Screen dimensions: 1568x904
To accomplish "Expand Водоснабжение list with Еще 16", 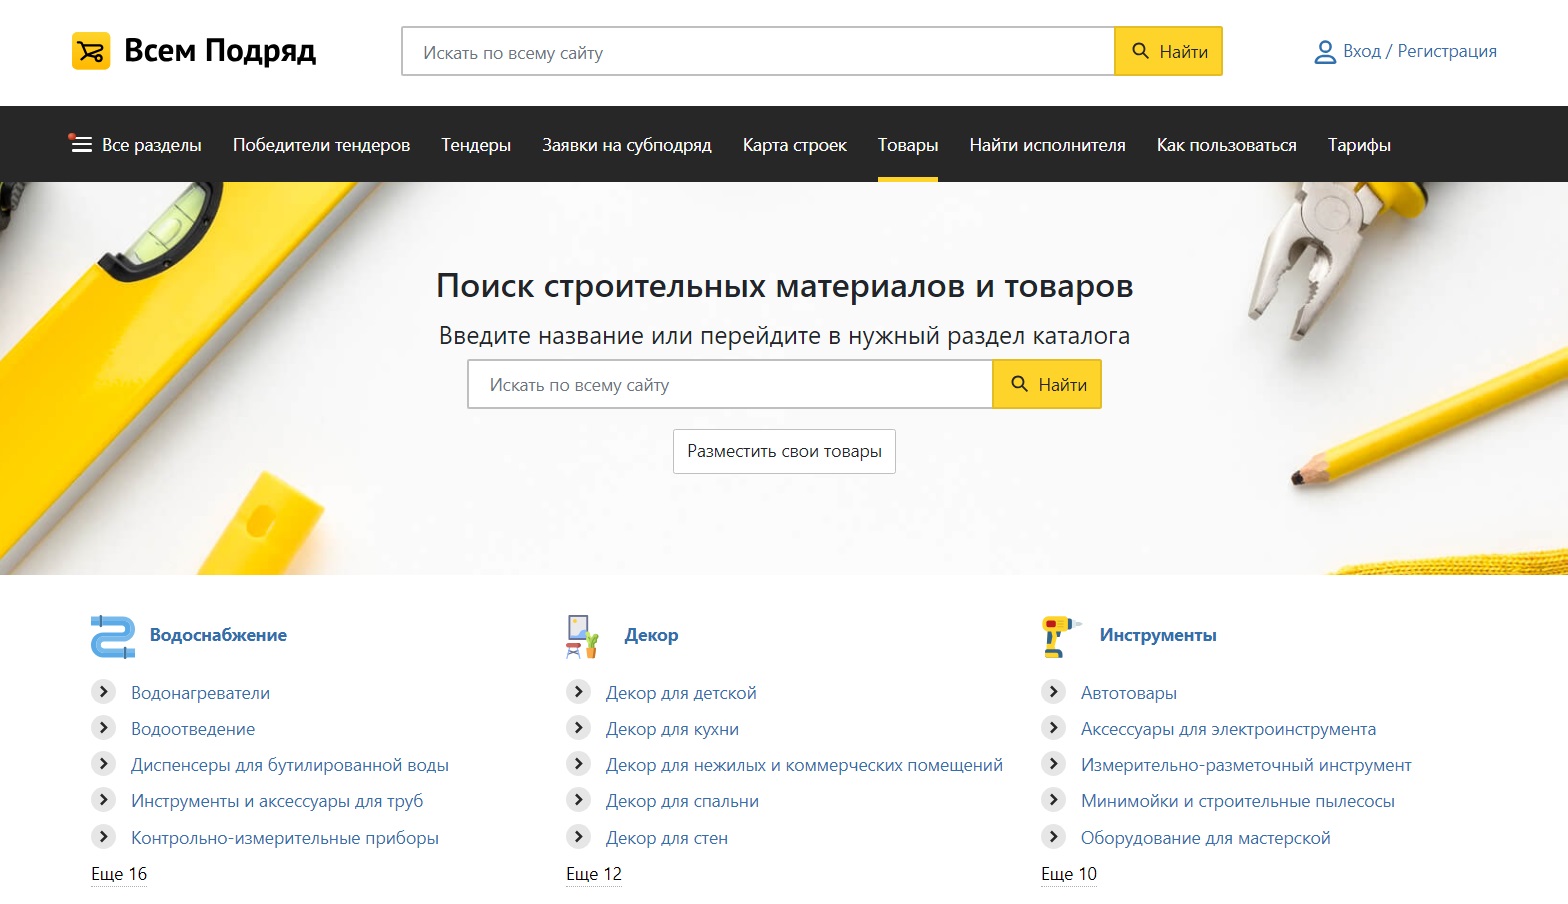I will pos(119,874).
